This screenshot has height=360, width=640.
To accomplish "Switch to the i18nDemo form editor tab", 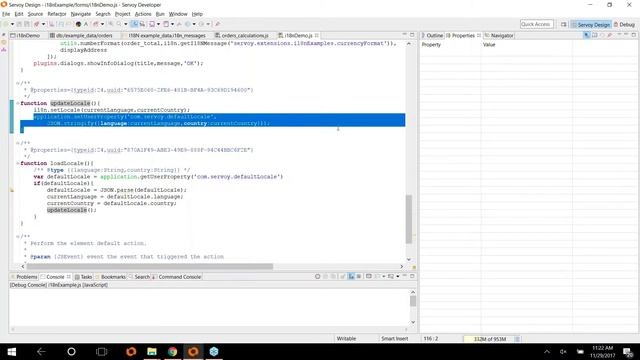I will [25, 36].
